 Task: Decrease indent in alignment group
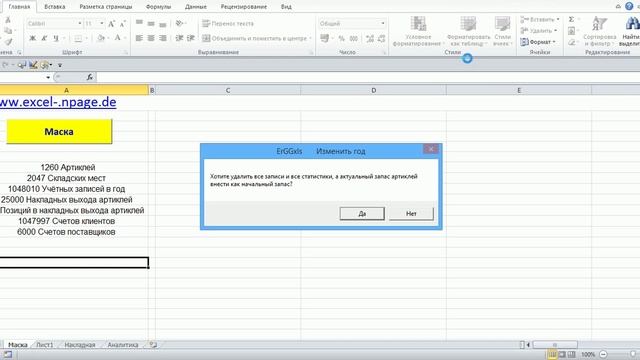(179, 38)
